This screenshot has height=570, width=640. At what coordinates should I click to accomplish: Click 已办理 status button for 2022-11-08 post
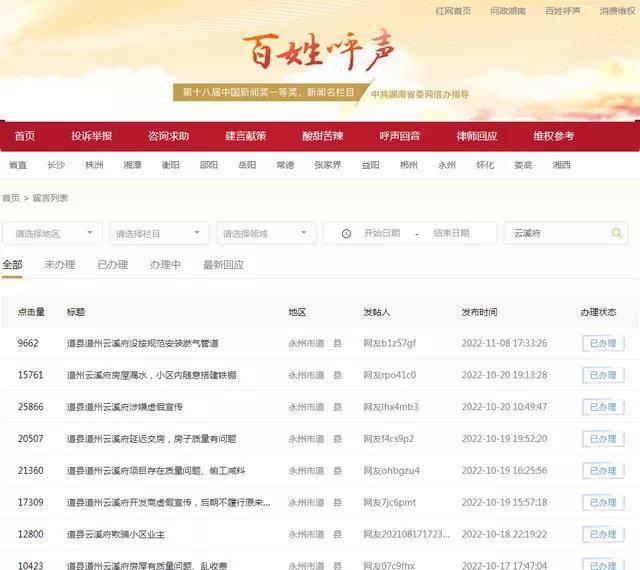(603, 343)
